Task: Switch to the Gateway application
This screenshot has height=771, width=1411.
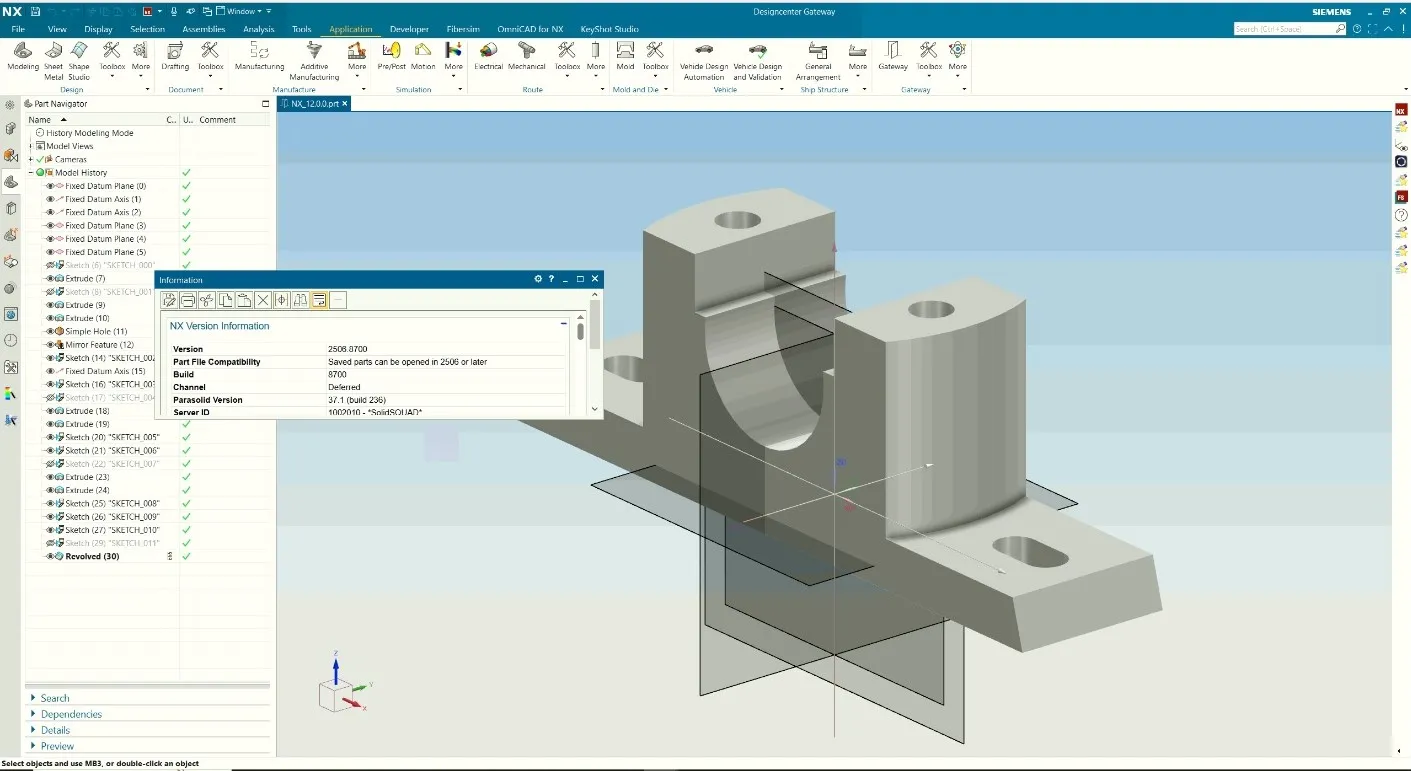Action: tap(893, 57)
